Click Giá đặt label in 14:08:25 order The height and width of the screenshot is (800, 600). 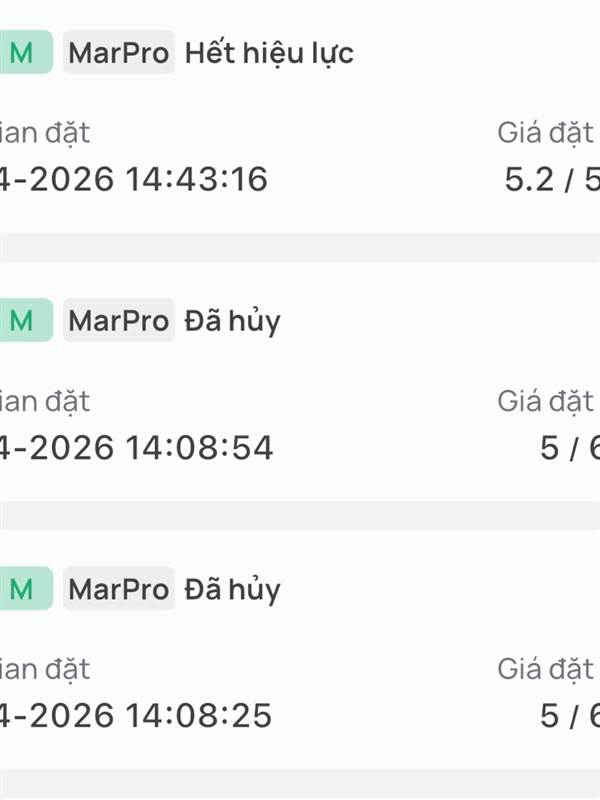pos(546,669)
